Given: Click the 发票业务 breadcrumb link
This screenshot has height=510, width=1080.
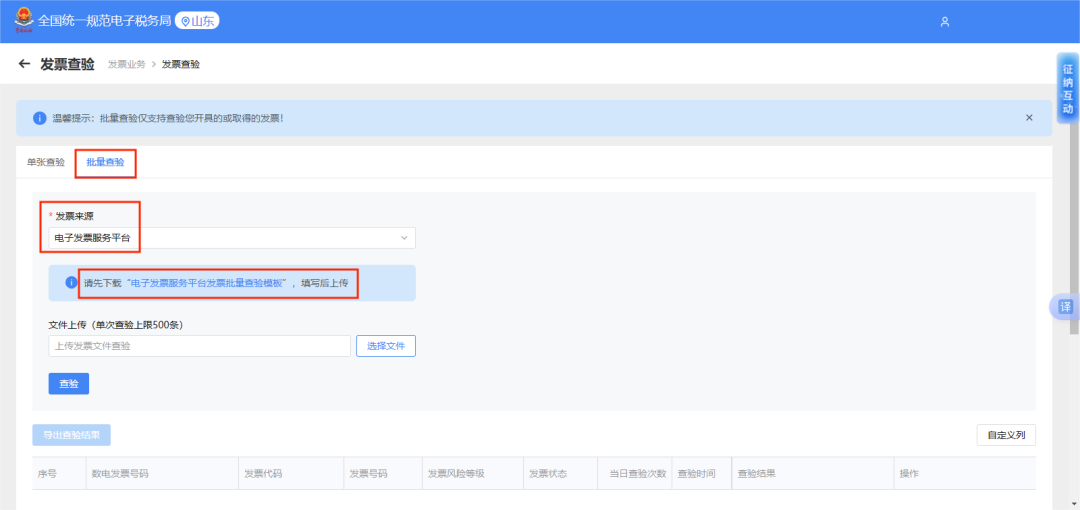Looking at the screenshot, I should click(126, 64).
